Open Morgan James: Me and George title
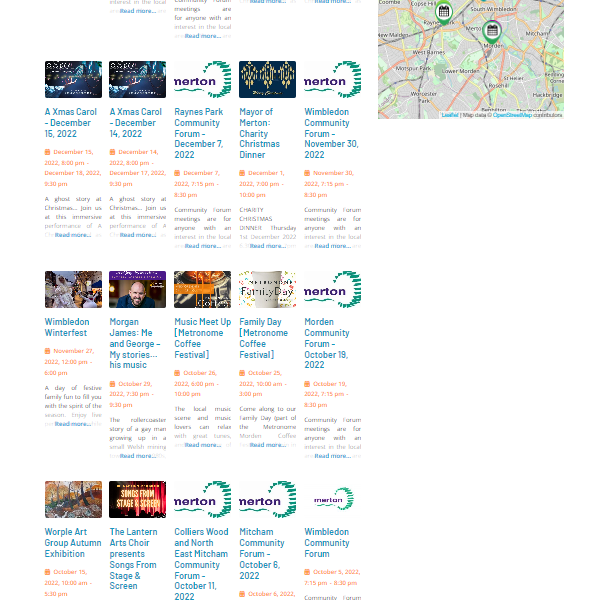 click(135, 343)
